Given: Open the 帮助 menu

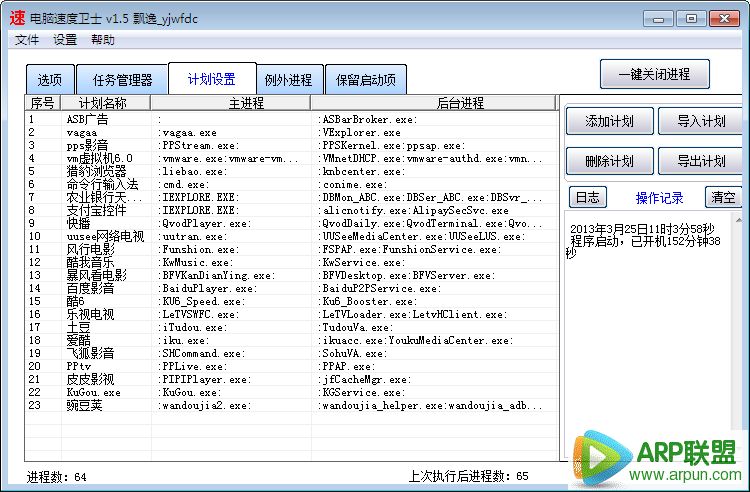Looking at the screenshot, I should tap(103, 40).
